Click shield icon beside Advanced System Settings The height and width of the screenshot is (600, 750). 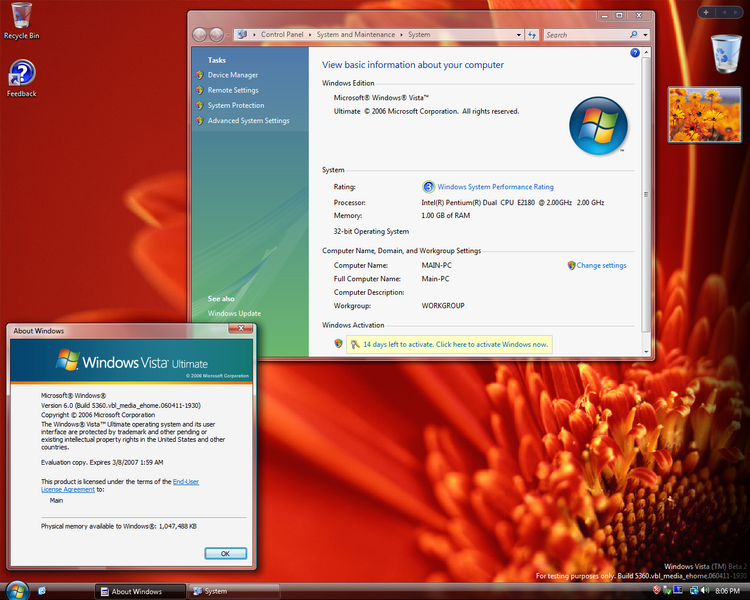point(199,121)
